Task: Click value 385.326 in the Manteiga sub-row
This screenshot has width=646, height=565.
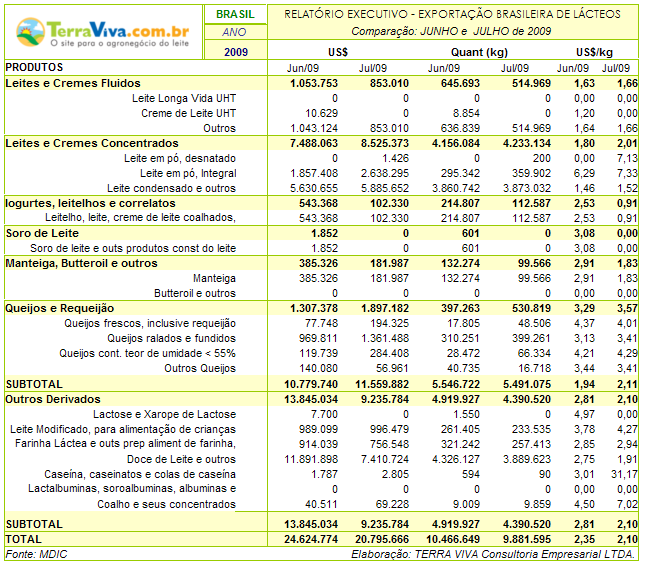Action: [x=318, y=279]
